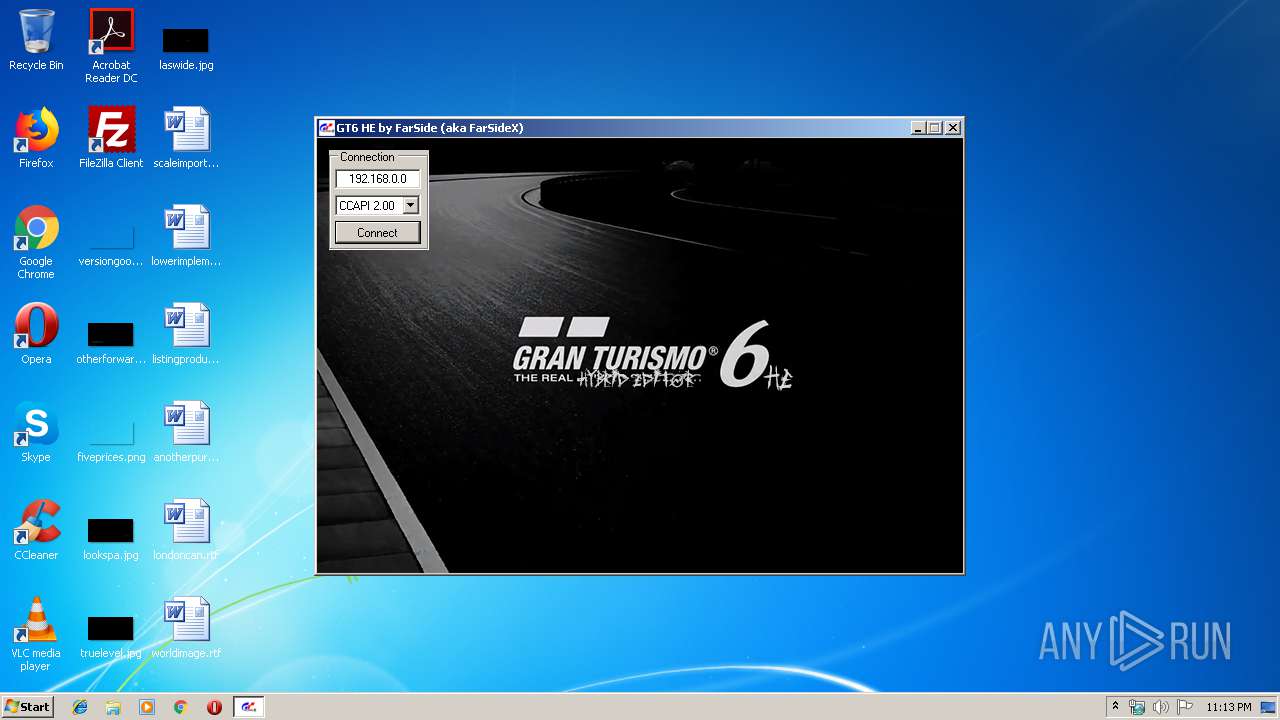Viewport: 1280px width, 720px height.
Task: Click the taskbar clock 11:13 PM
Action: tap(1228, 707)
